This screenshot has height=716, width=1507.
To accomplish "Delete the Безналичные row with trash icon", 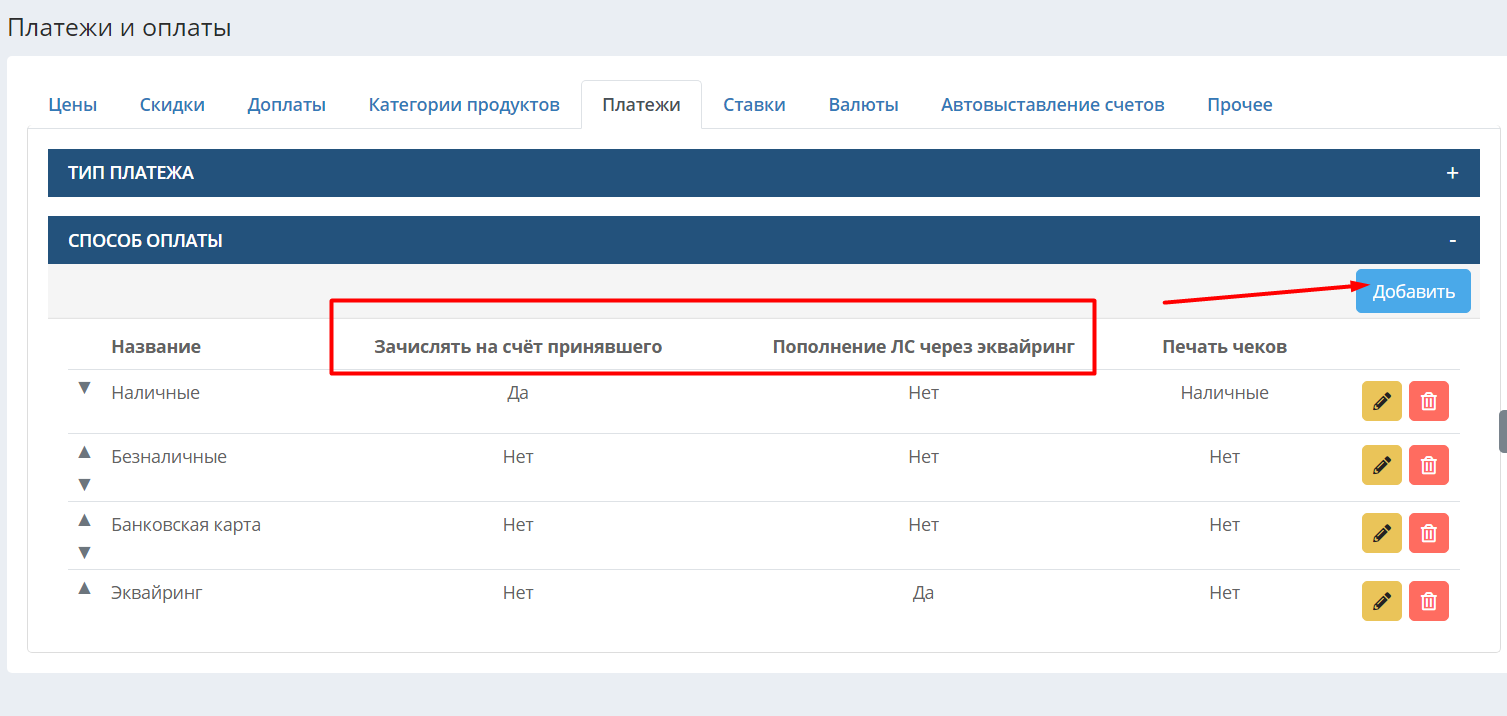I will pyautogui.click(x=1429, y=465).
